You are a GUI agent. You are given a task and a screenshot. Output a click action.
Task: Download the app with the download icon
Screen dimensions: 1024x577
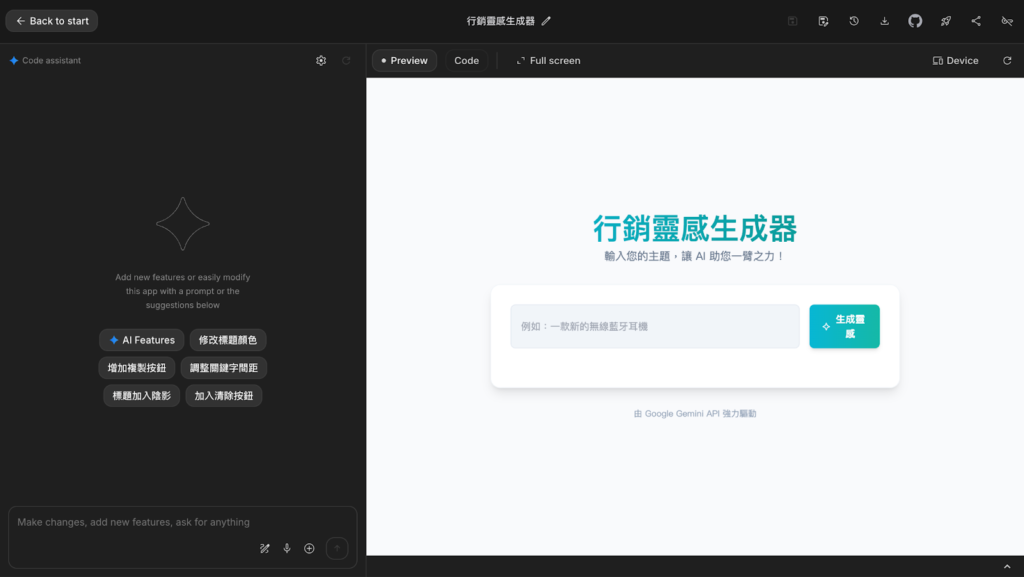pyautogui.click(x=884, y=21)
